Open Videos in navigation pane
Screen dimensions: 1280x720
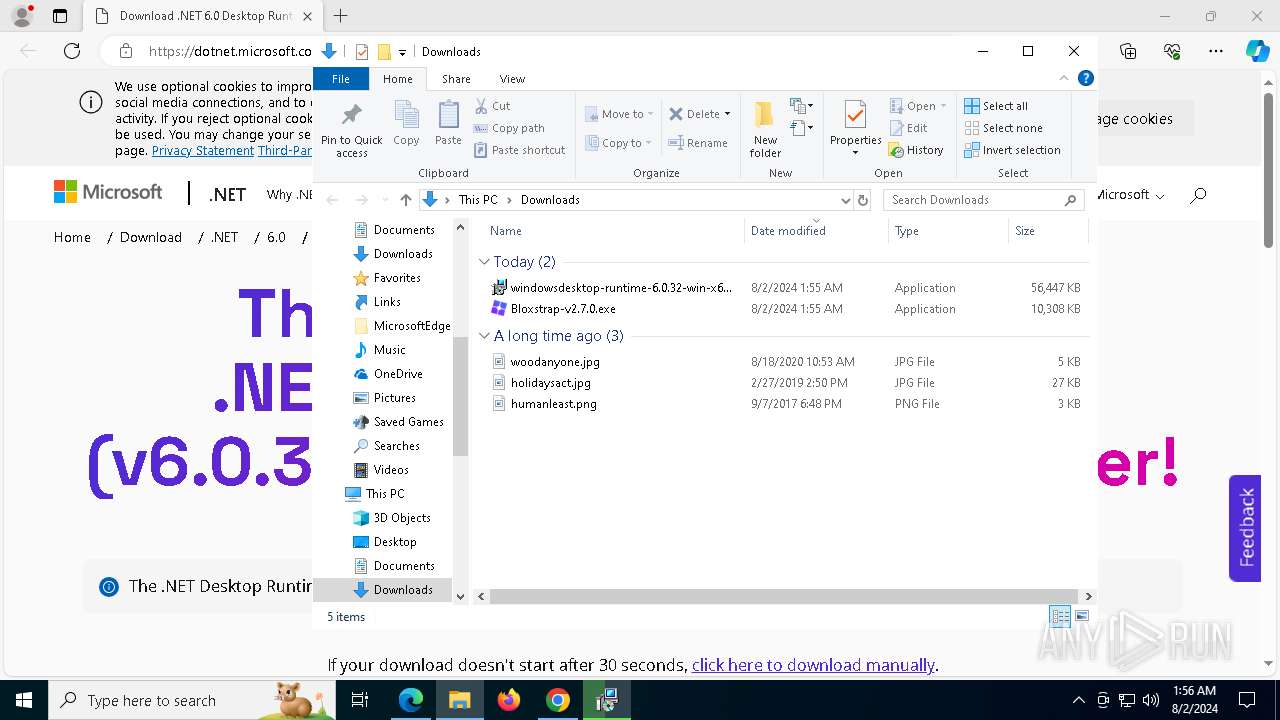[390, 470]
